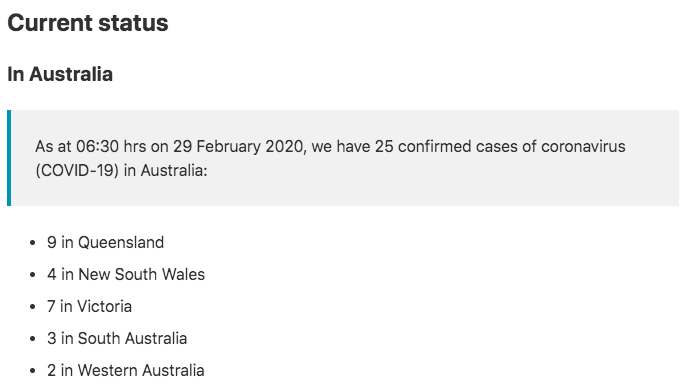Image resolution: width=695 pixels, height=384 pixels.
Task: Click the "In Australia" subheading
Action: [60, 74]
